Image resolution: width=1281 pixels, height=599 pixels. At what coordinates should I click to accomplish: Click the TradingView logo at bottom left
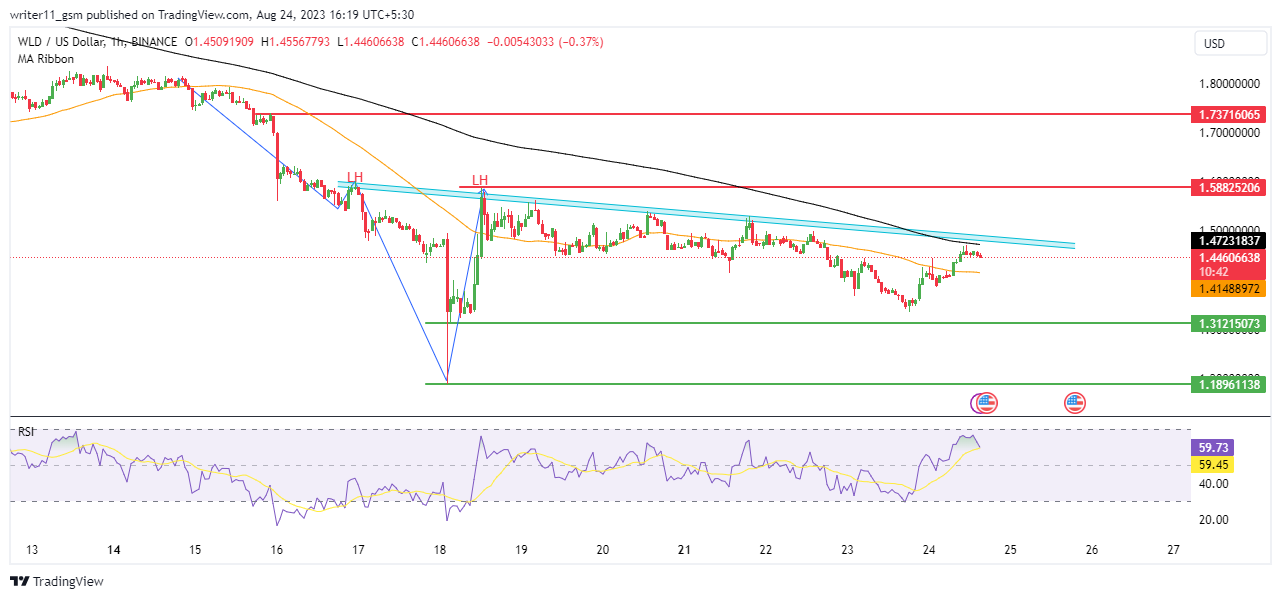[57, 581]
